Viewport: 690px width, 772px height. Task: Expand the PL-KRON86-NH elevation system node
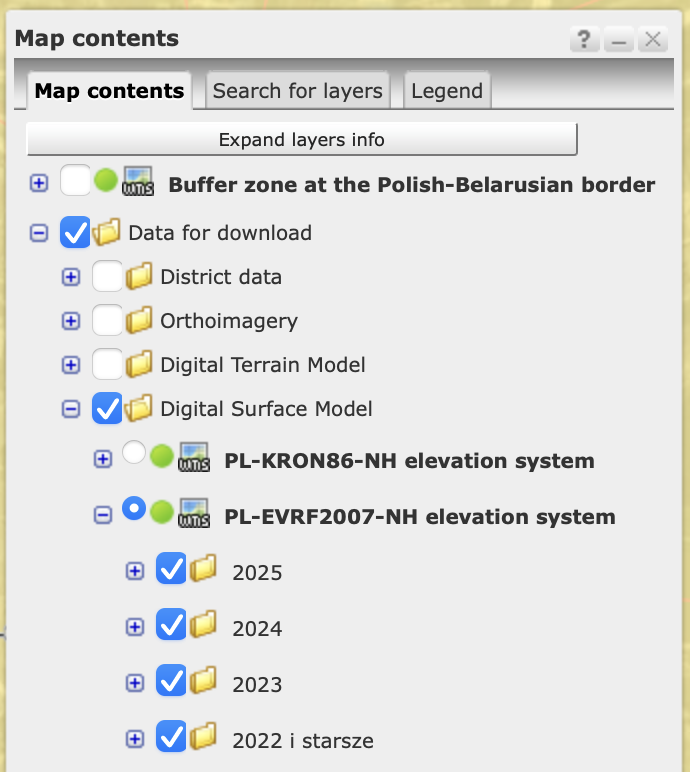point(103,459)
